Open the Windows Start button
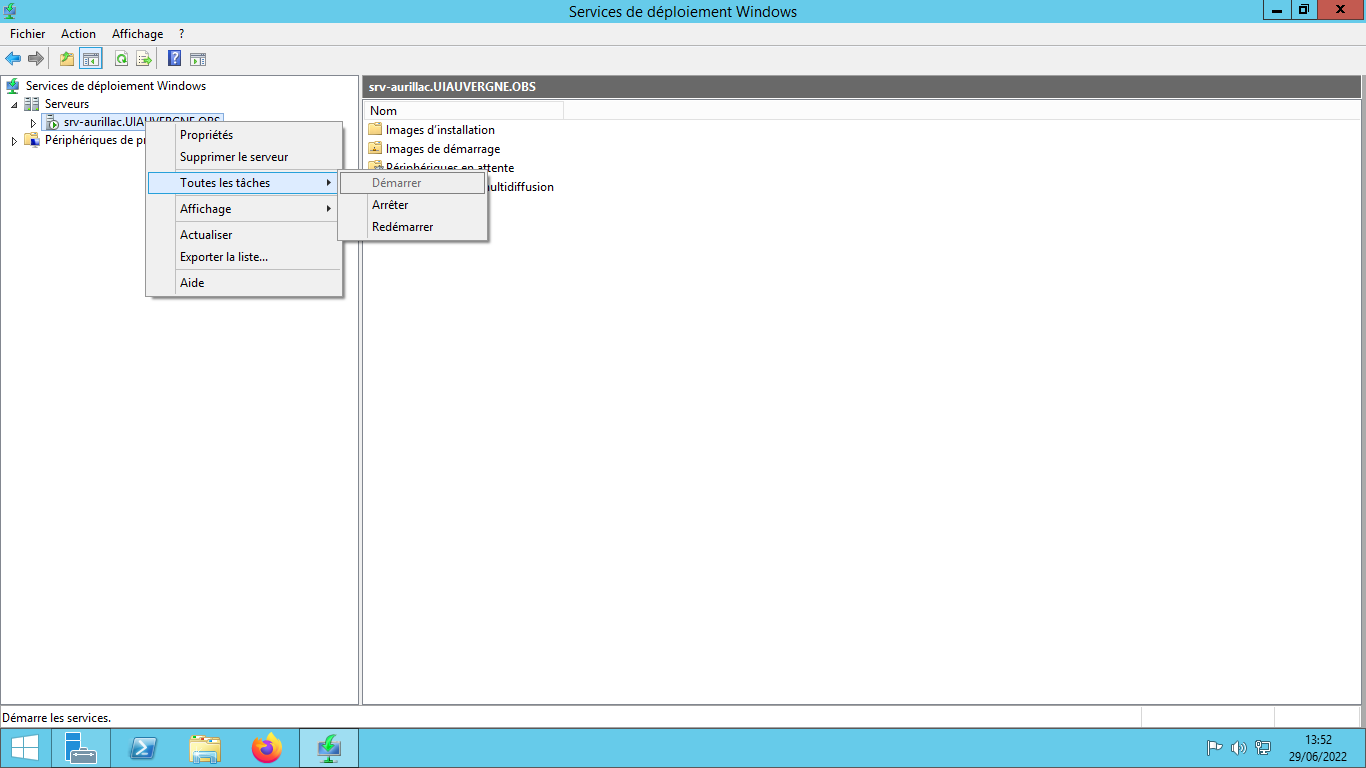Viewport: 1366px width, 768px height. click(x=24, y=748)
